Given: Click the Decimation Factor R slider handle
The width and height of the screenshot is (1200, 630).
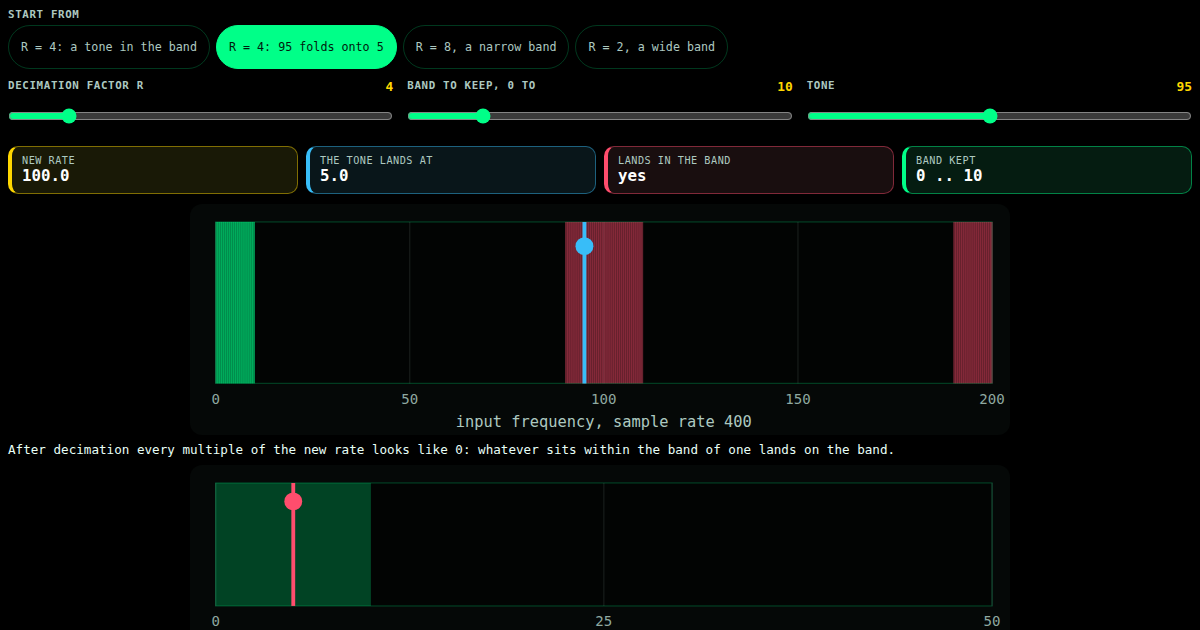Looking at the screenshot, I should tap(69, 116).
